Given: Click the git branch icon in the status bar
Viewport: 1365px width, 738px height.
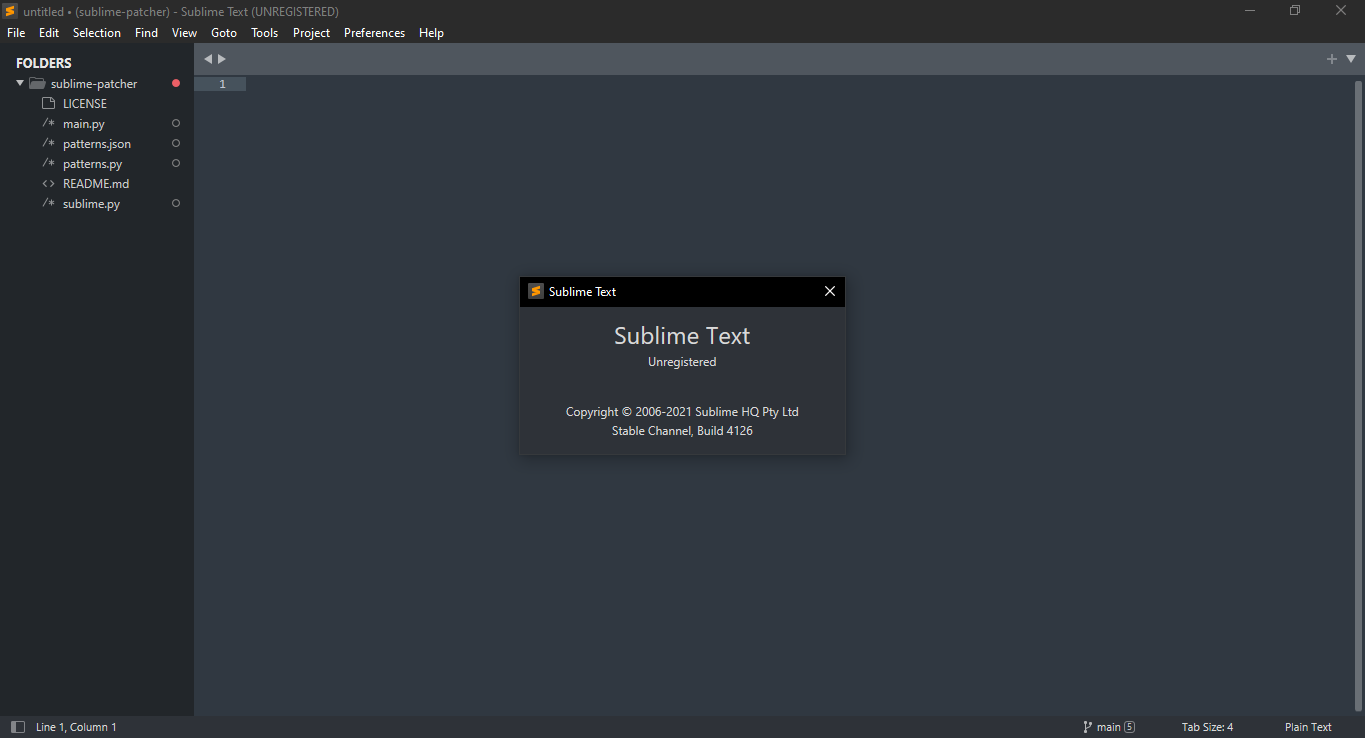Looking at the screenshot, I should [x=1087, y=727].
